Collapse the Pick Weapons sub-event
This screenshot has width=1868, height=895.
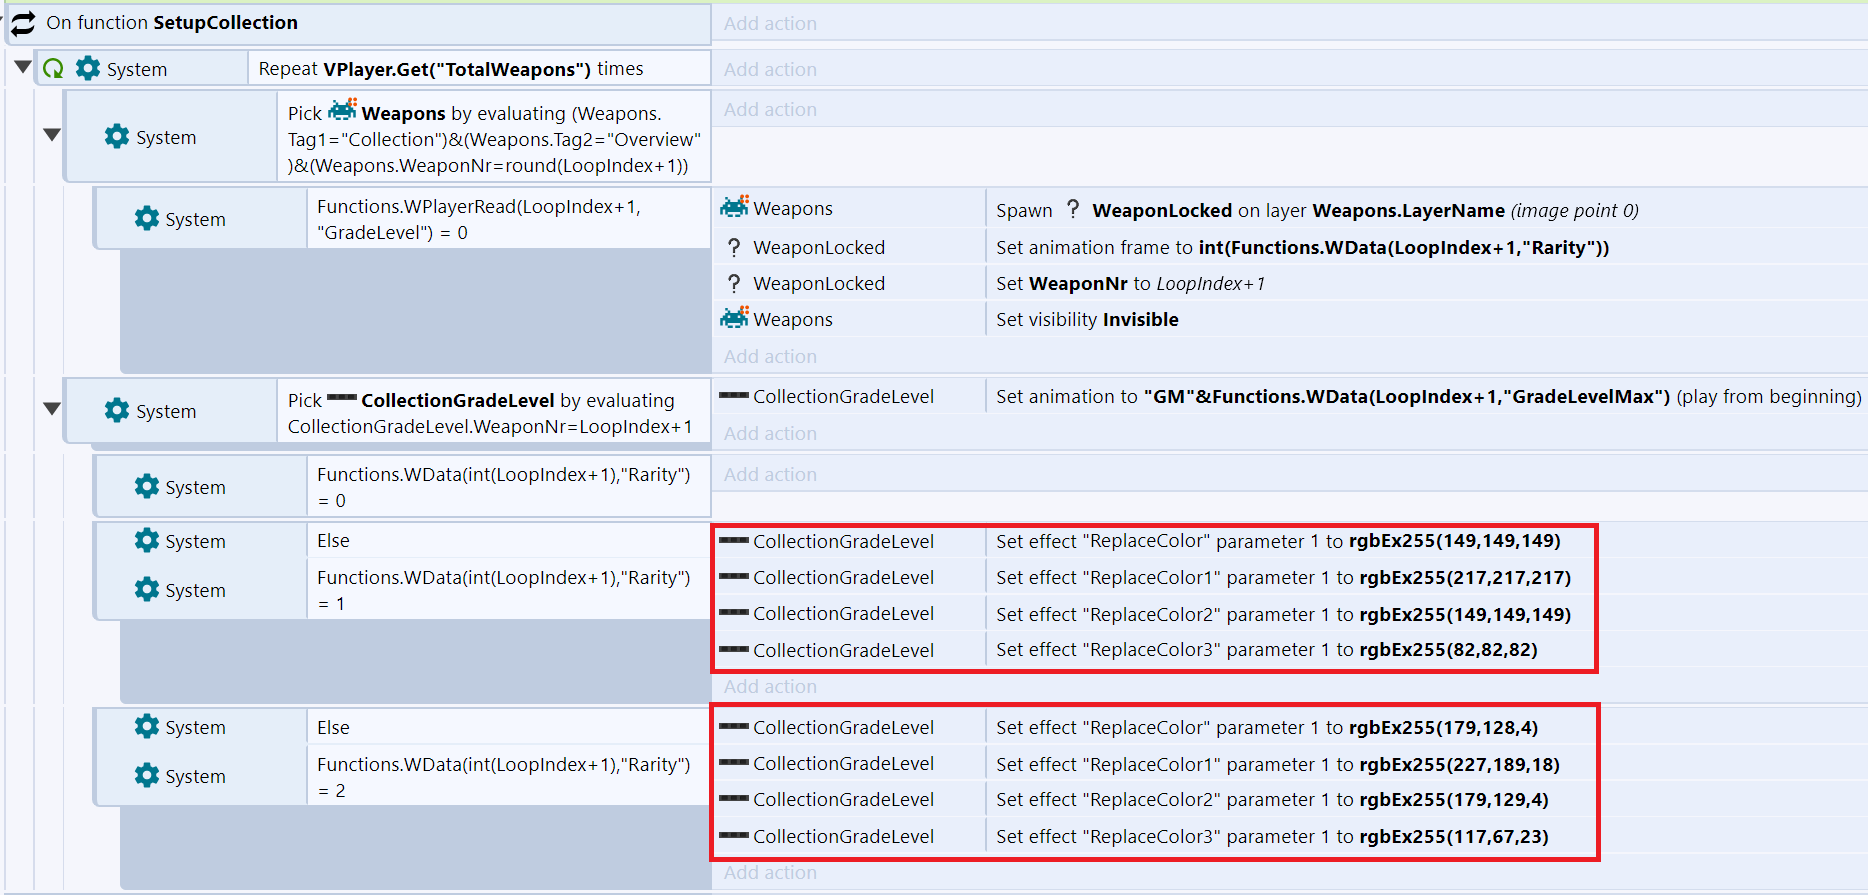[52, 134]
